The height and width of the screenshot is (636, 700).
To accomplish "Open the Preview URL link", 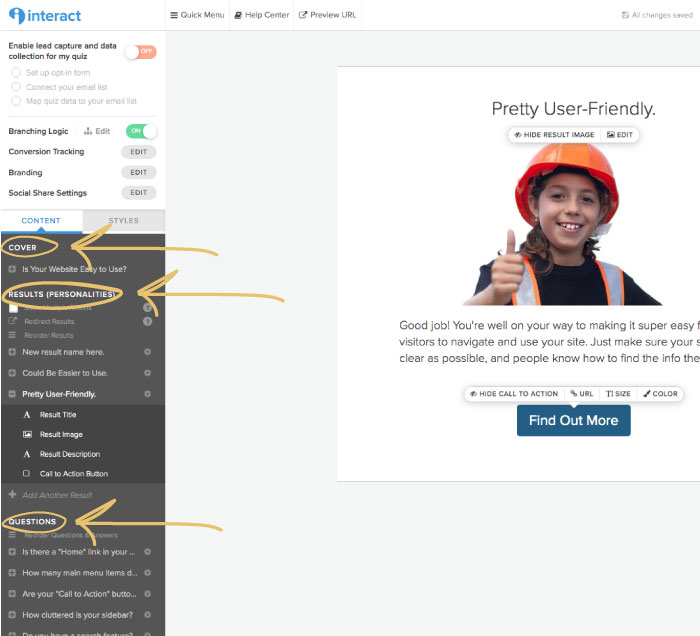I will pyautogui.click(x=327, y=15).
